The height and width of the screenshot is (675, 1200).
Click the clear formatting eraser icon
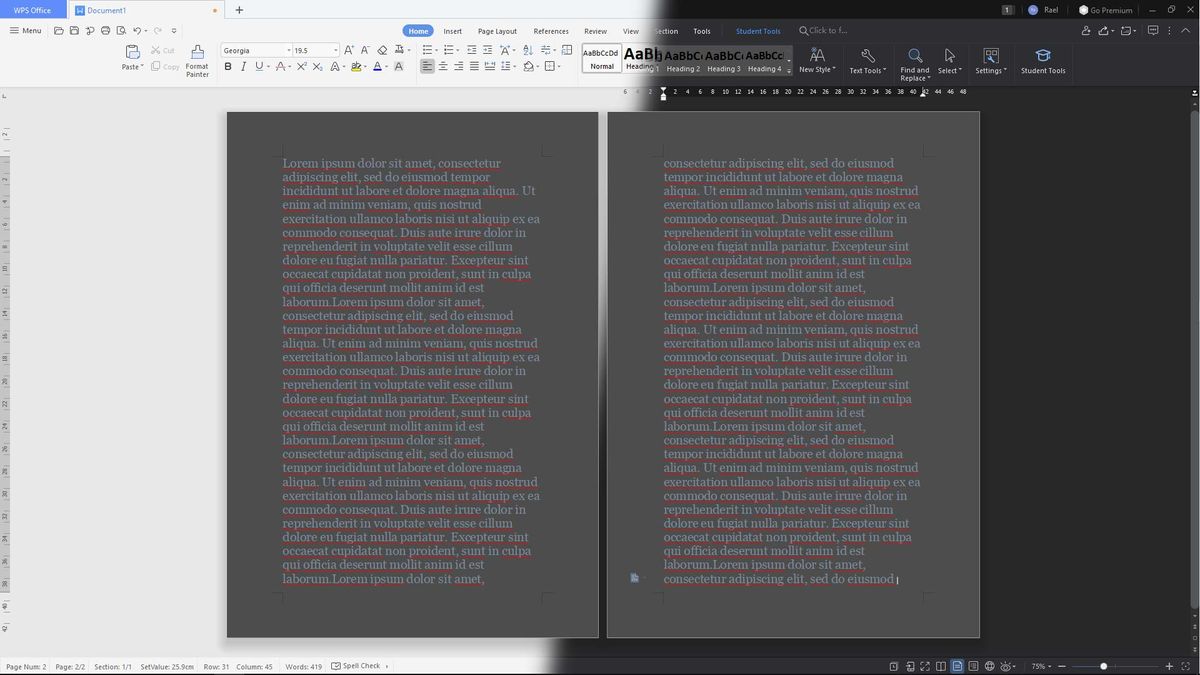(x=382, y=50)
